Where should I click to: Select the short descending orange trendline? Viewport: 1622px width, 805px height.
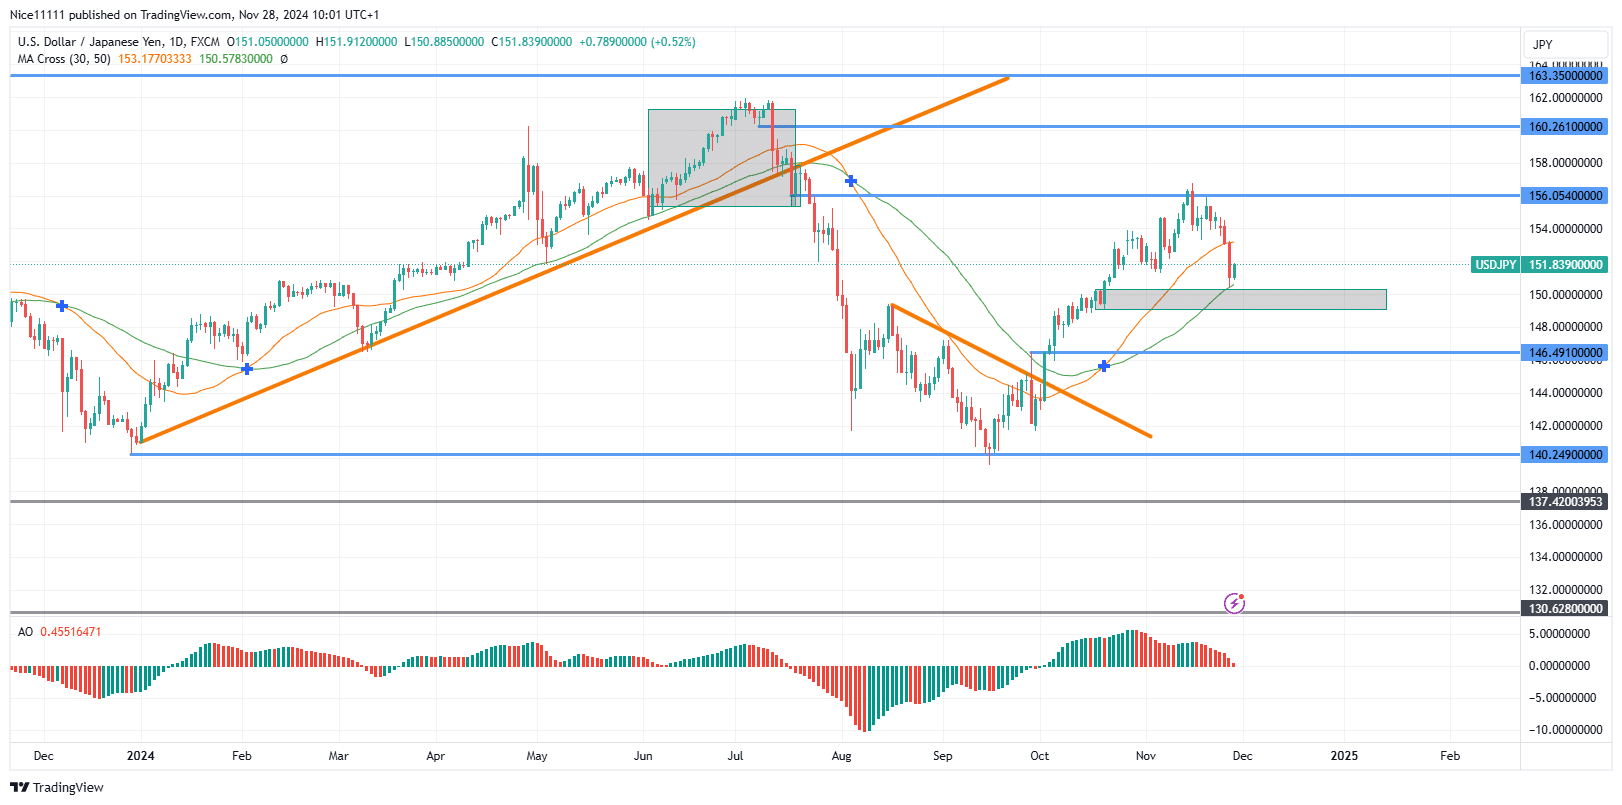[x=1021, y=370]
